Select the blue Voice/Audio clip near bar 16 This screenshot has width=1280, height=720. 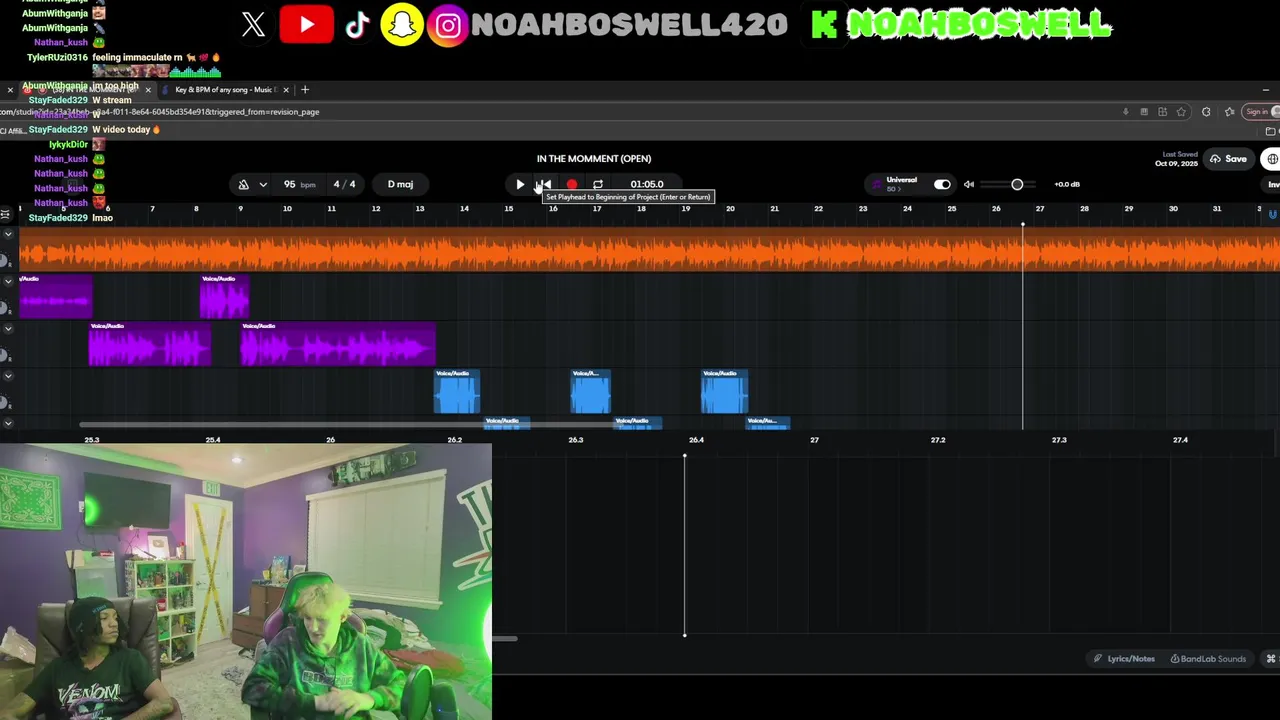coord(590,391)
